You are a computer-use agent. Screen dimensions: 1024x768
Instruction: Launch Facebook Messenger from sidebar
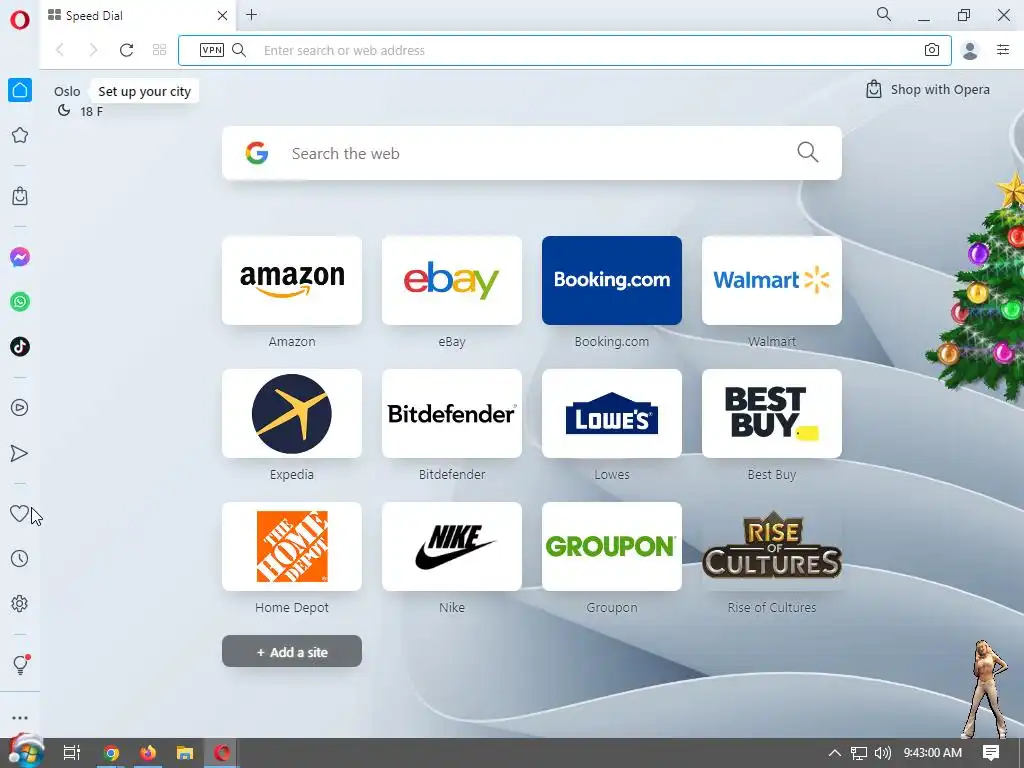point(20,257)
